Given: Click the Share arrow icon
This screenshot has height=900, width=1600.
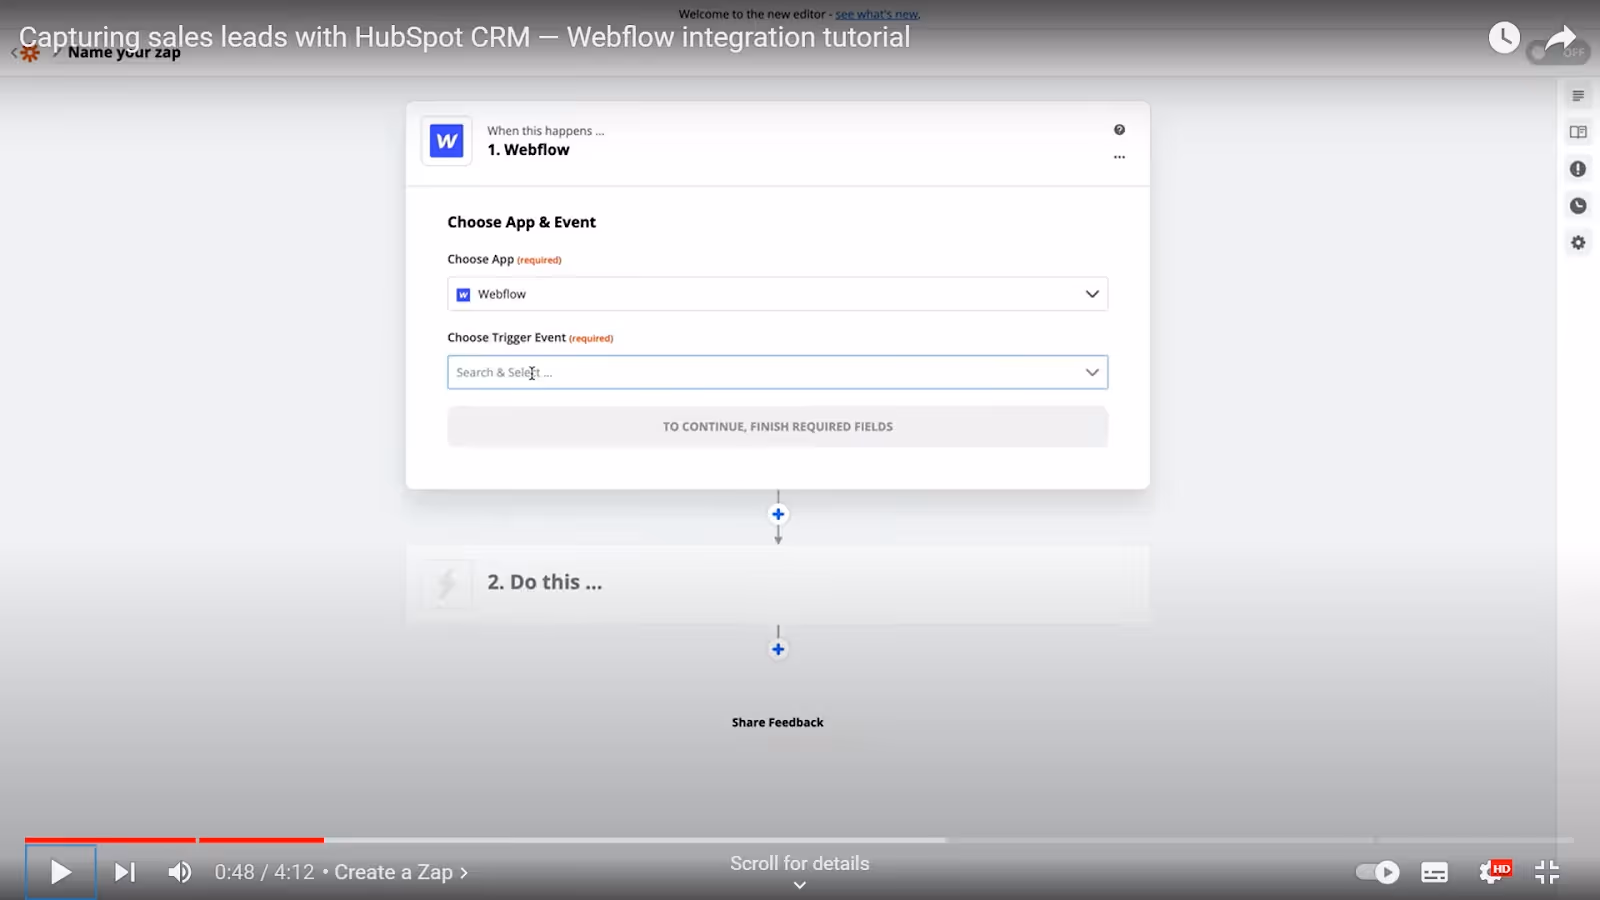Looking at the screenshot, I should (x=1560, y=38).
